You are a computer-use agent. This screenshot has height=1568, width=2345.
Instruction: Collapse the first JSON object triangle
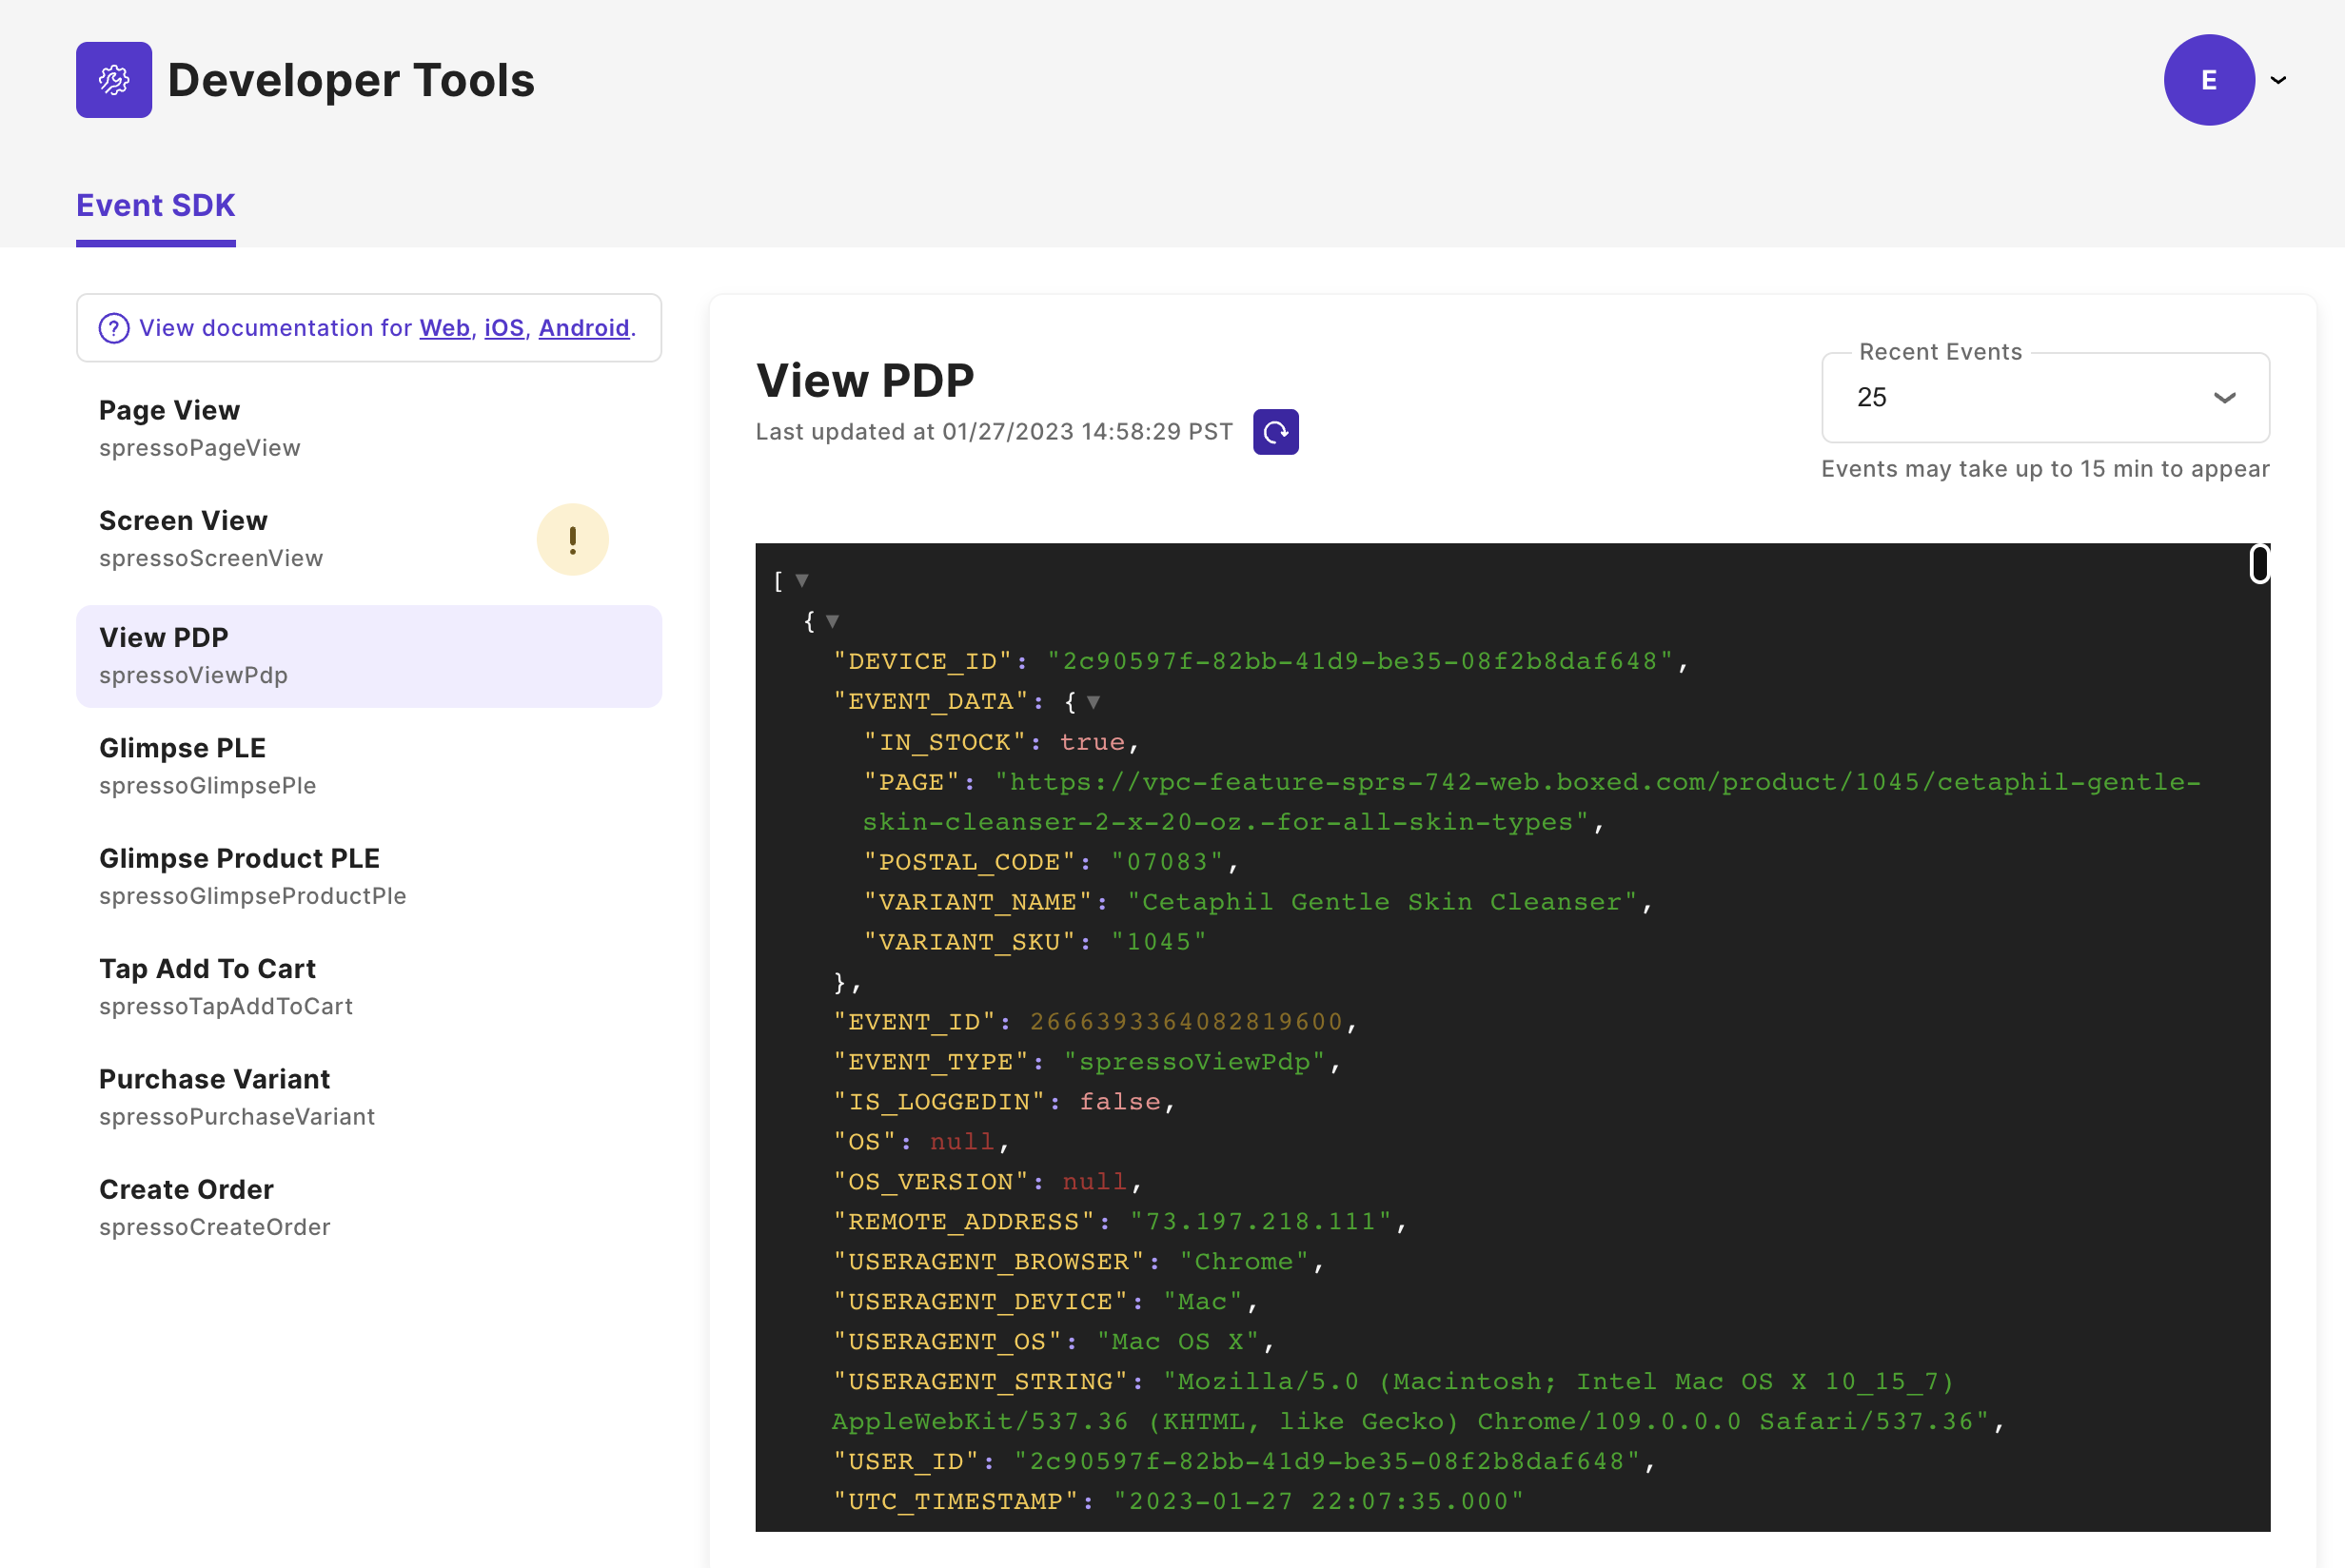(x=832, y=621)
